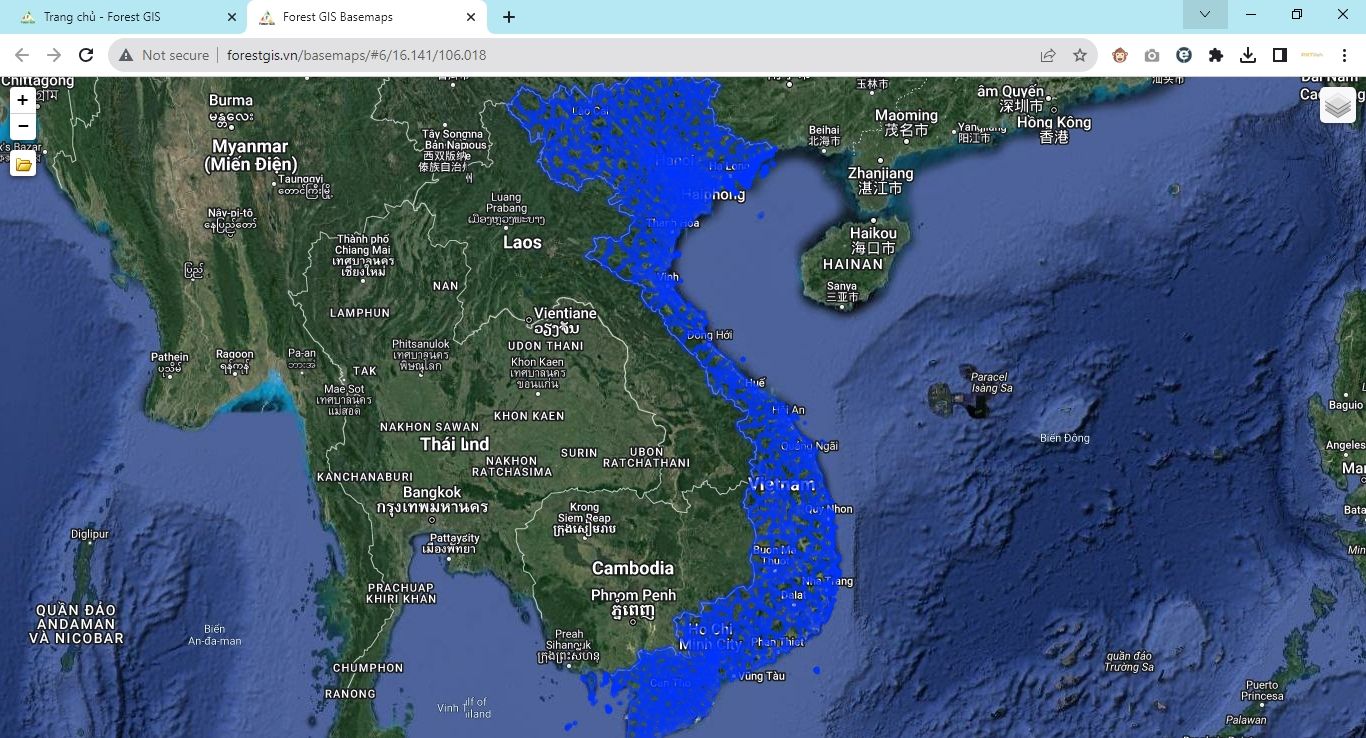The width and height of the screenshot is (1366, 738).
Task: Close the Trang chủ - Forest GIS tab
Action: [x=232, y=17]
